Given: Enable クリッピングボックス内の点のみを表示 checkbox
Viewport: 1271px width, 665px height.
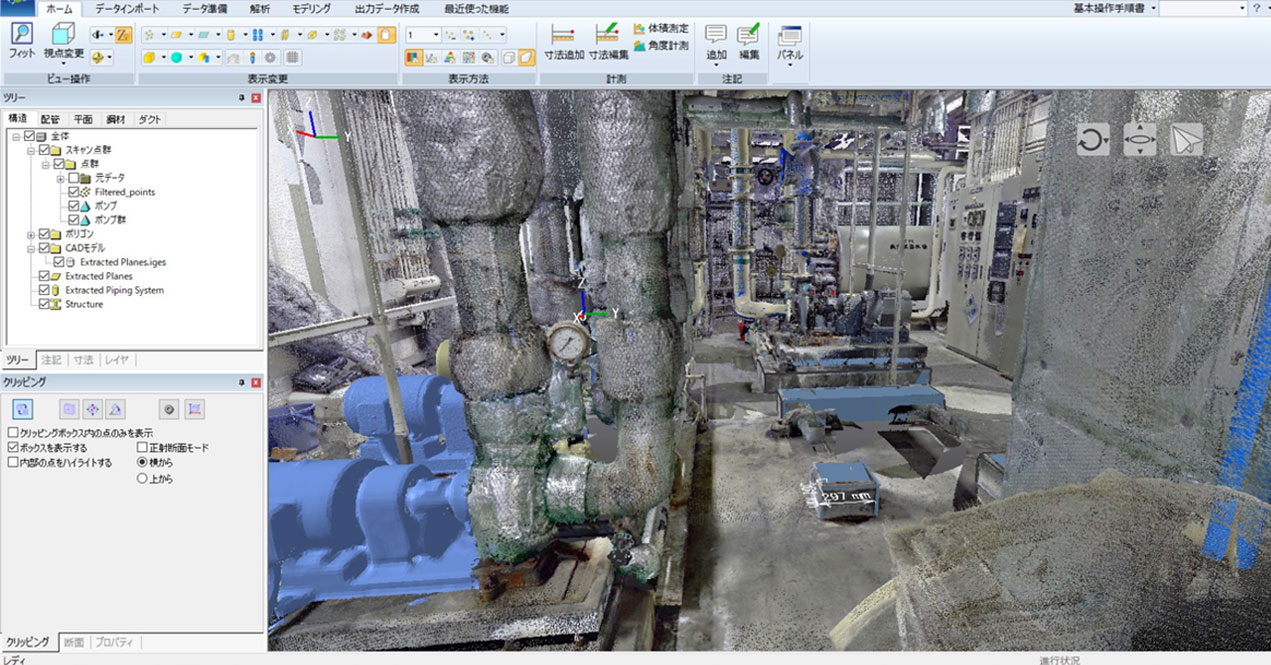Looking at the screenshot, I should (12, 433).
